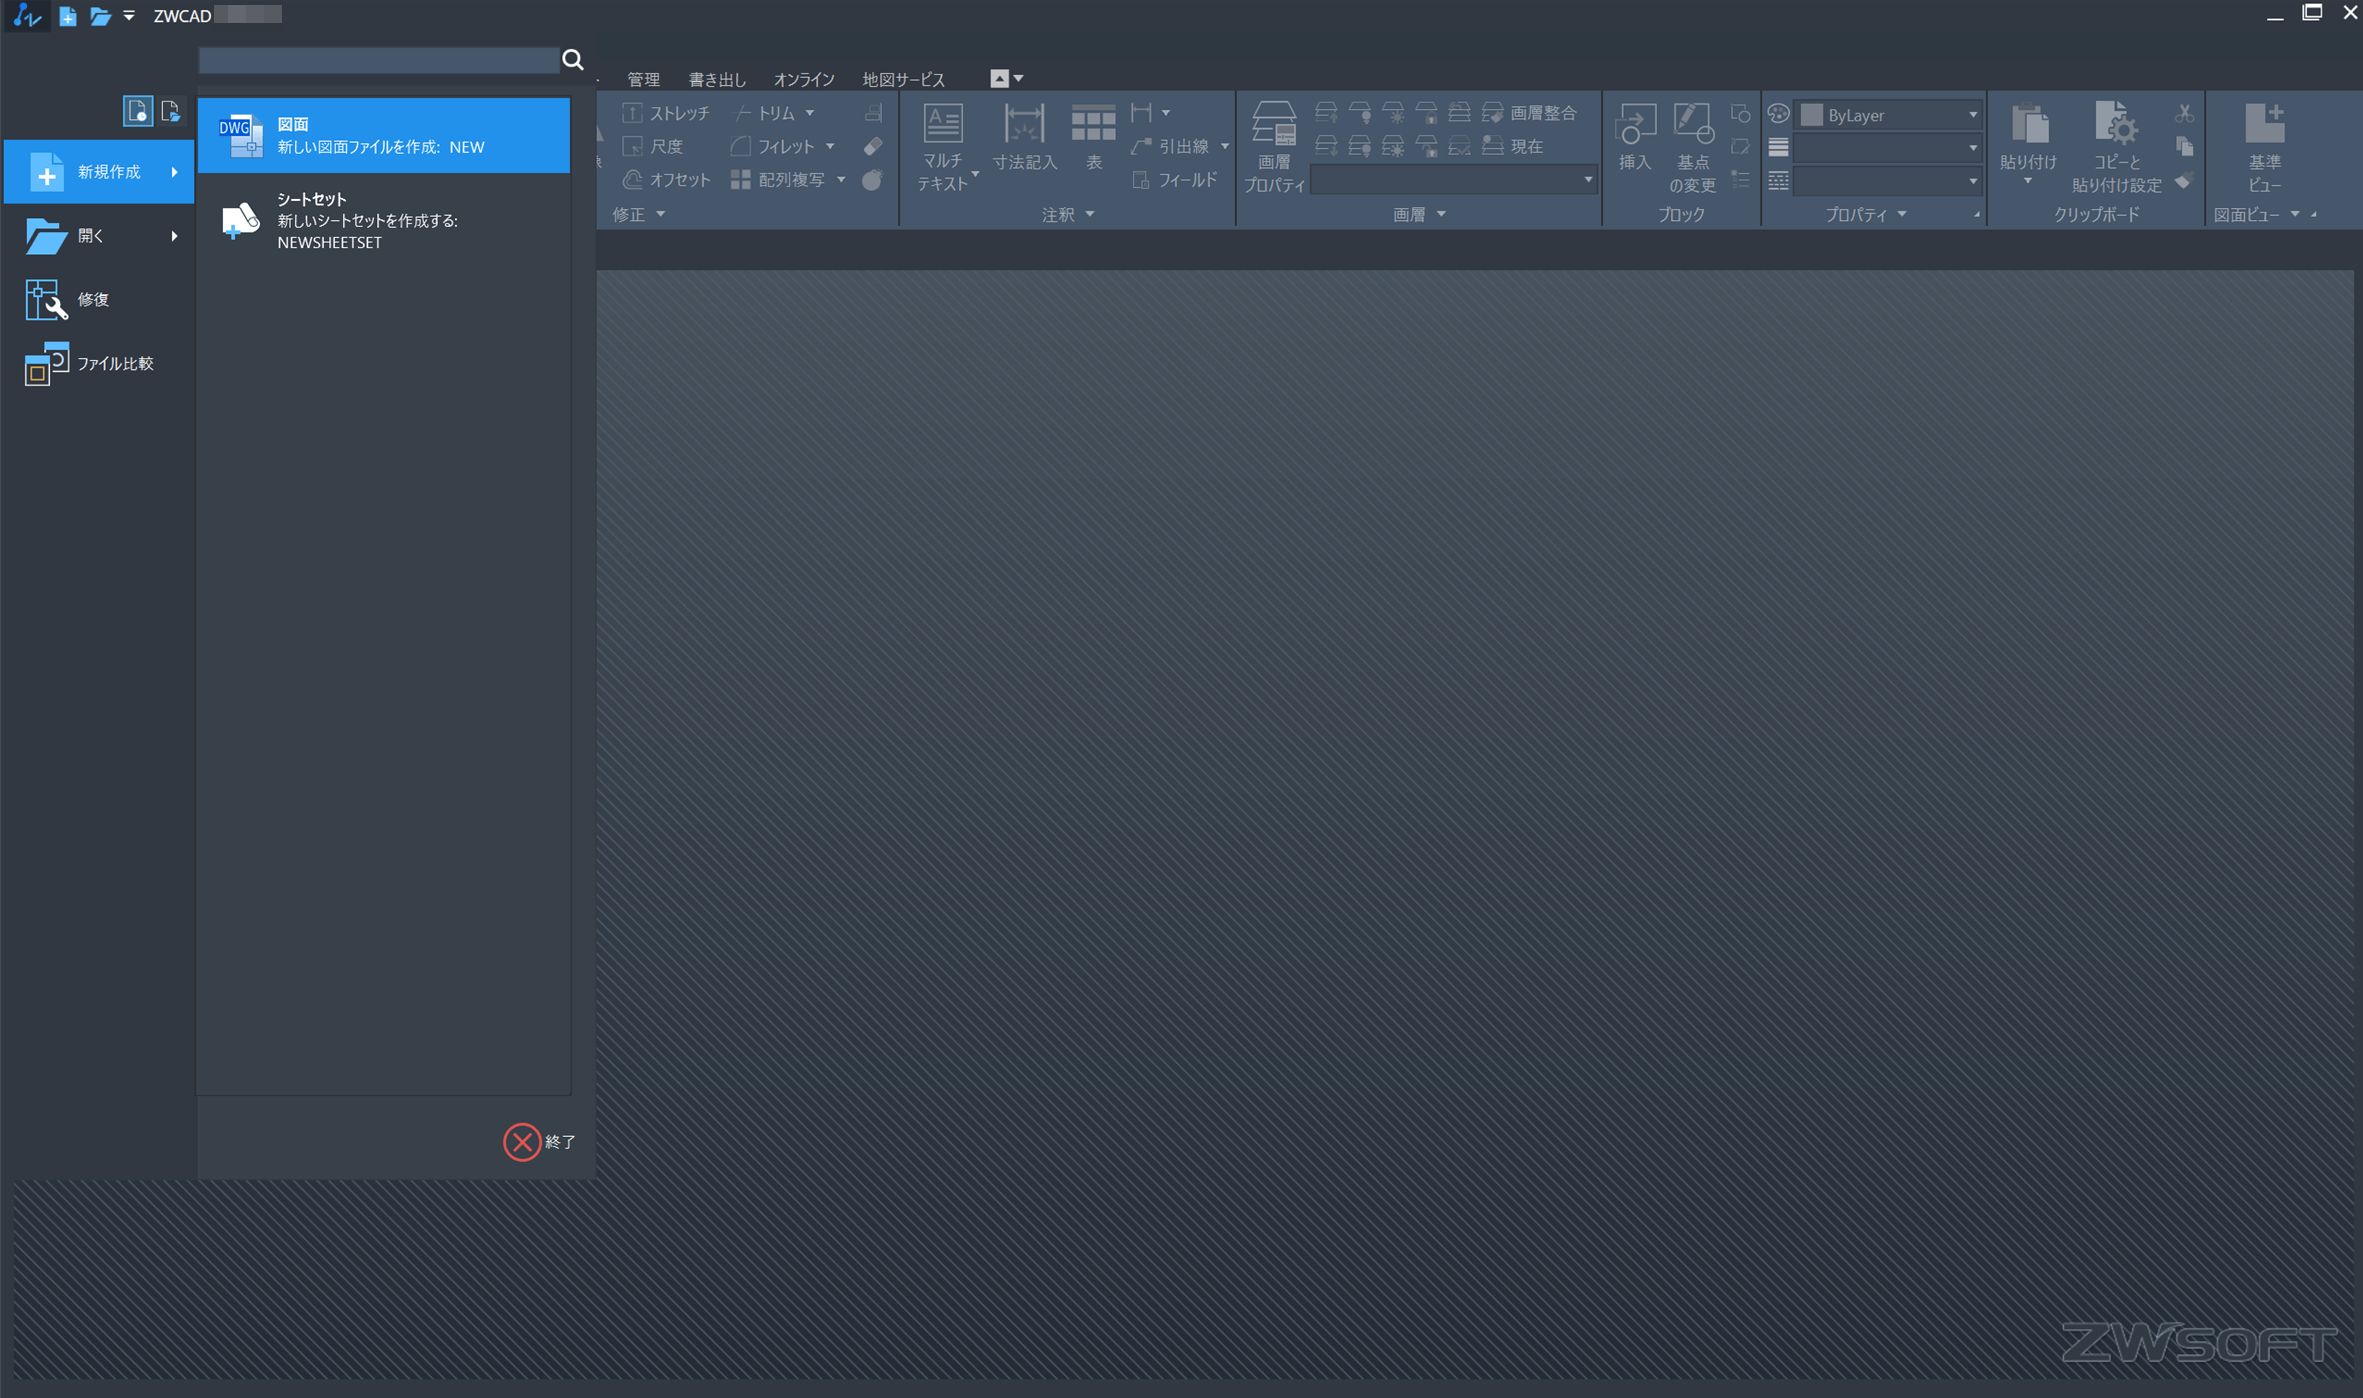Select the 引出線 leader tool
The image size is (2363, 1398).
click(x=1171, y=146)
